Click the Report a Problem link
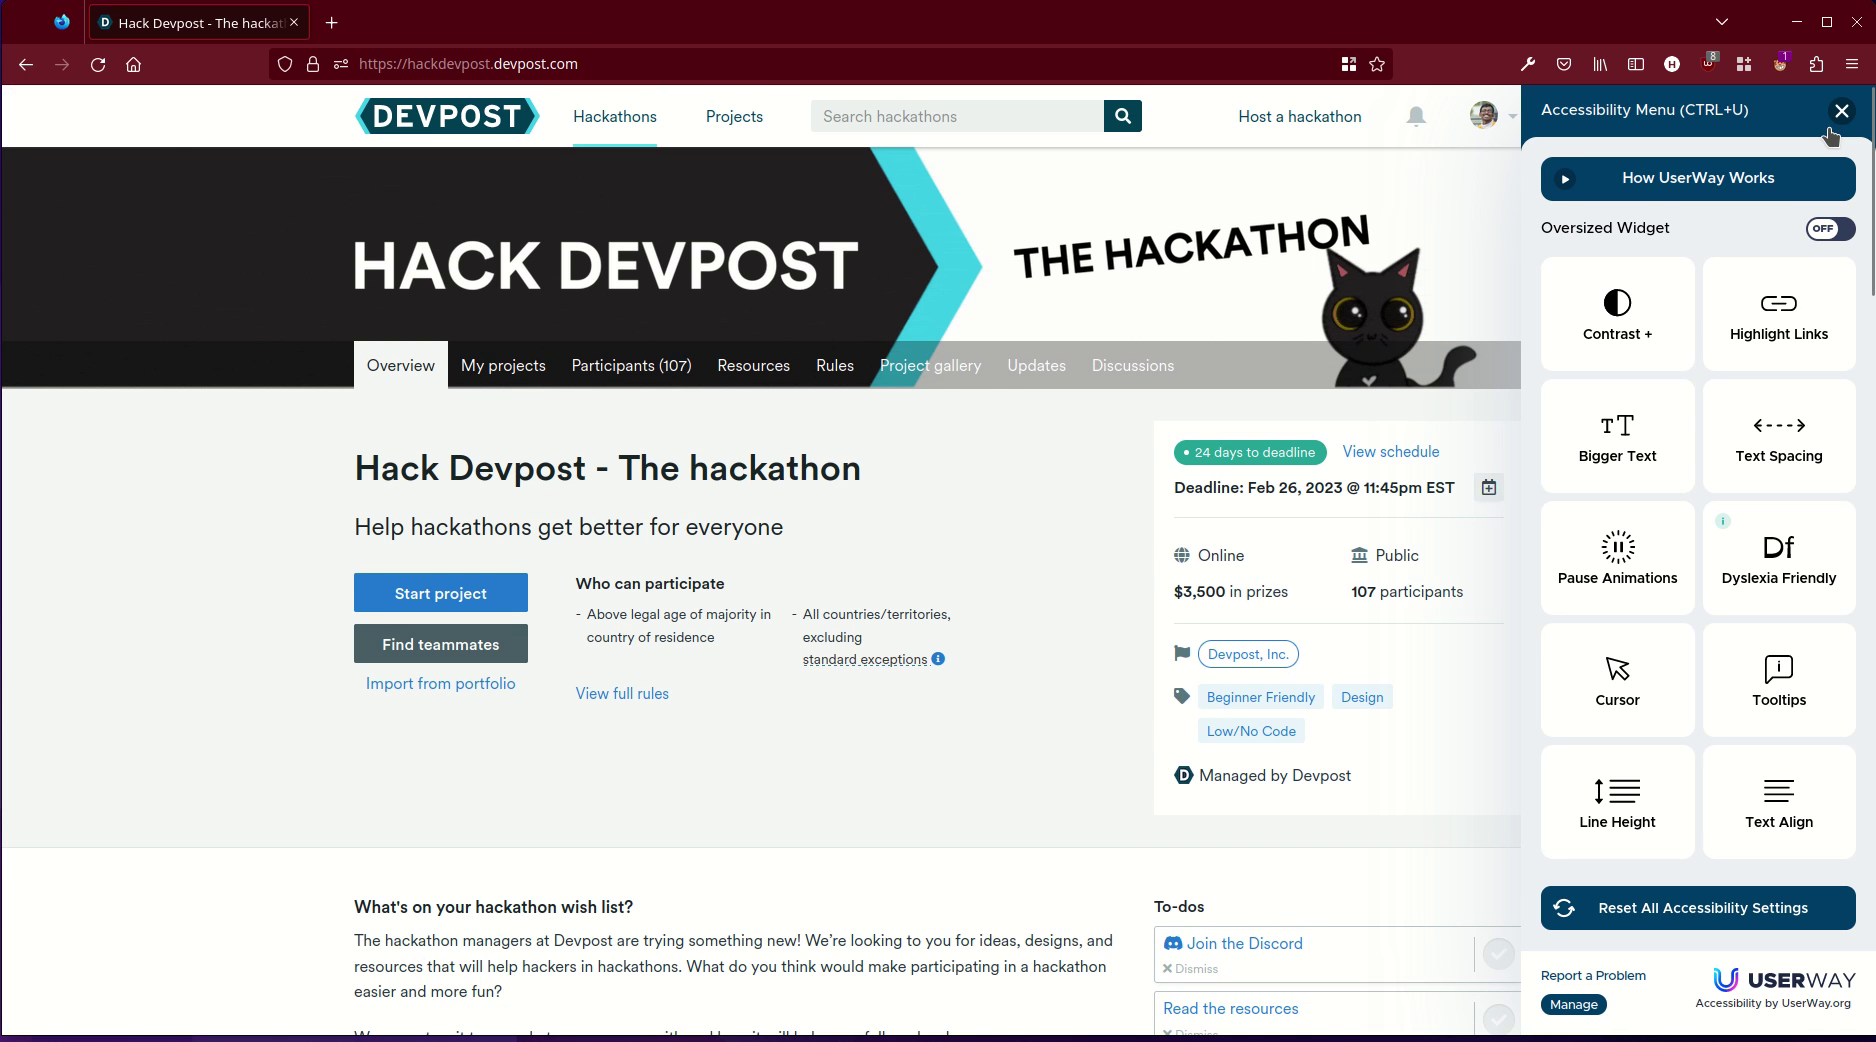Screen dimensions: 1876x1042 click(x=1593, y=975)
